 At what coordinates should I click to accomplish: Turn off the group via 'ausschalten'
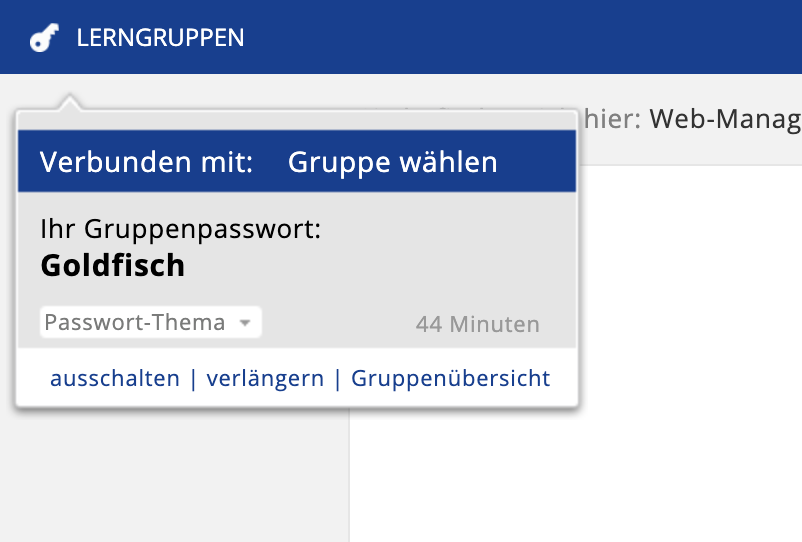115,378
